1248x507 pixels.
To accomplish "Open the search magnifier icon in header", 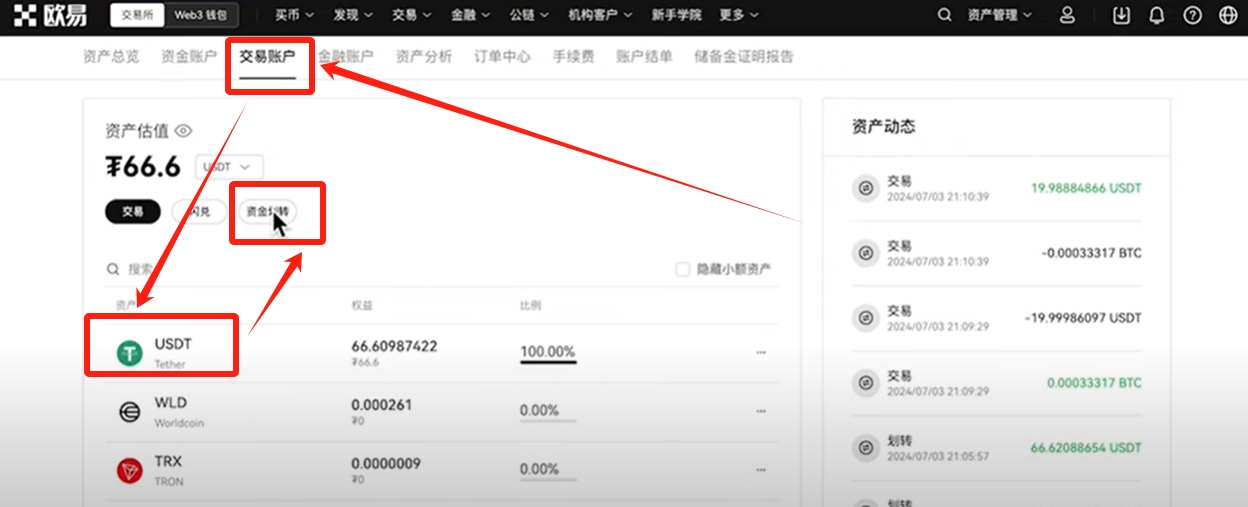I will (x=944, y=15).
